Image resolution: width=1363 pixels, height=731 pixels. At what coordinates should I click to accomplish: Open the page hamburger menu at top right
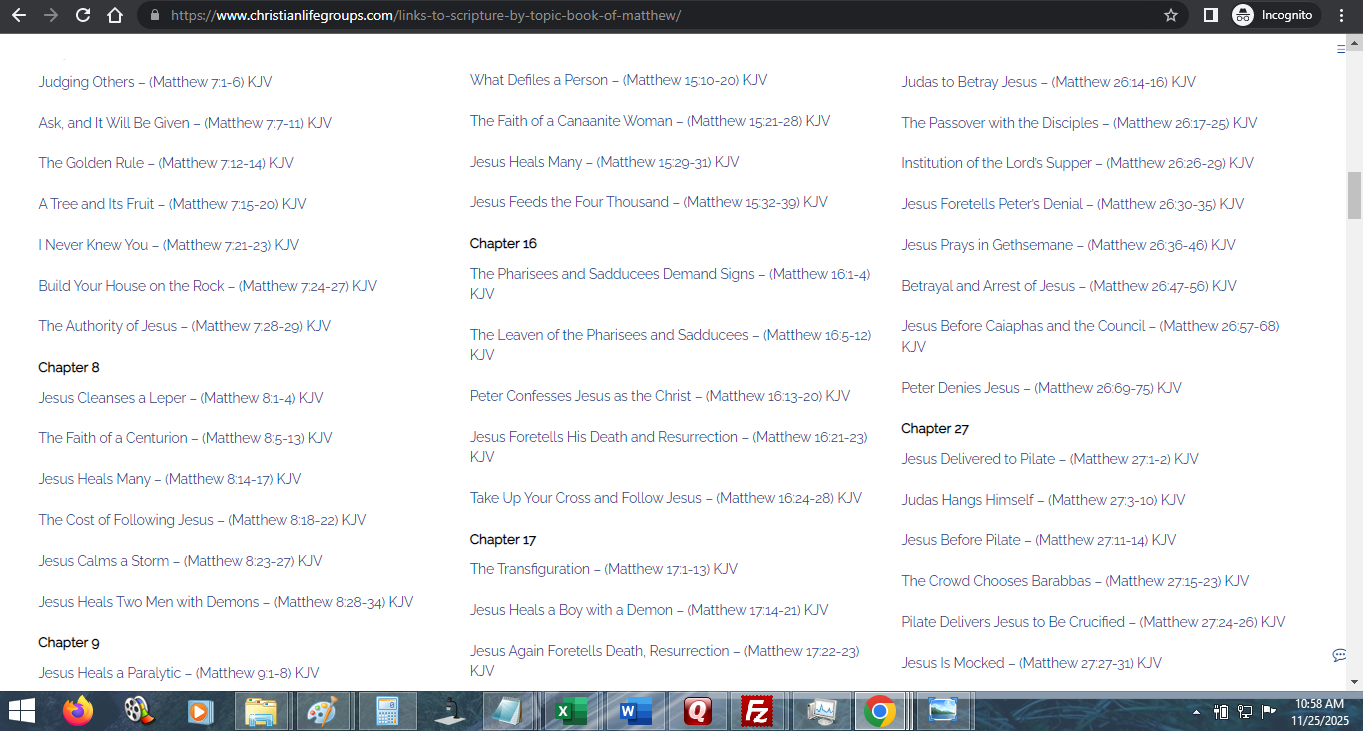[1341, 49]
